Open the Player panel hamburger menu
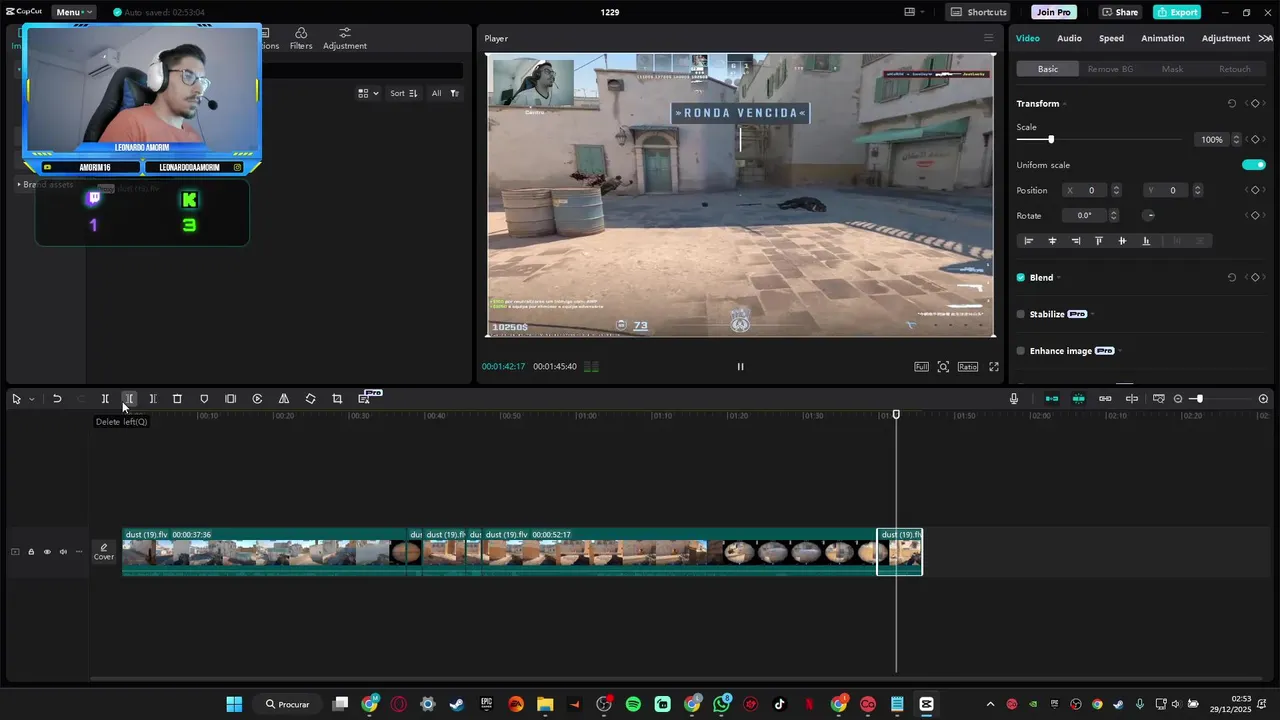 (x=989, y=38)
